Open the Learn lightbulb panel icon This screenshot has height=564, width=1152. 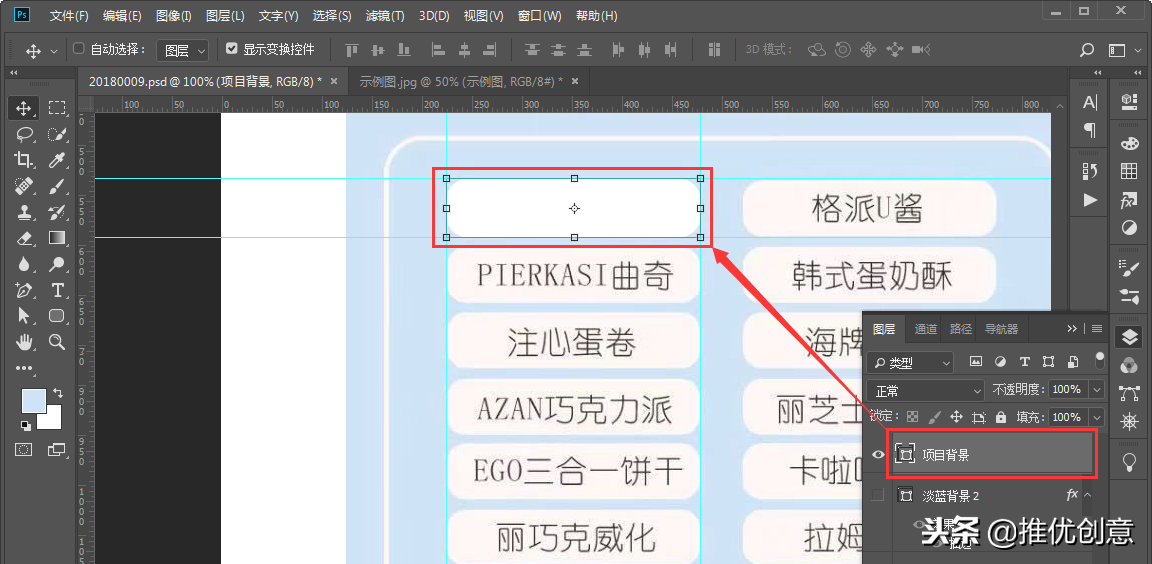pyautogui.click(x=1129, y=460)
